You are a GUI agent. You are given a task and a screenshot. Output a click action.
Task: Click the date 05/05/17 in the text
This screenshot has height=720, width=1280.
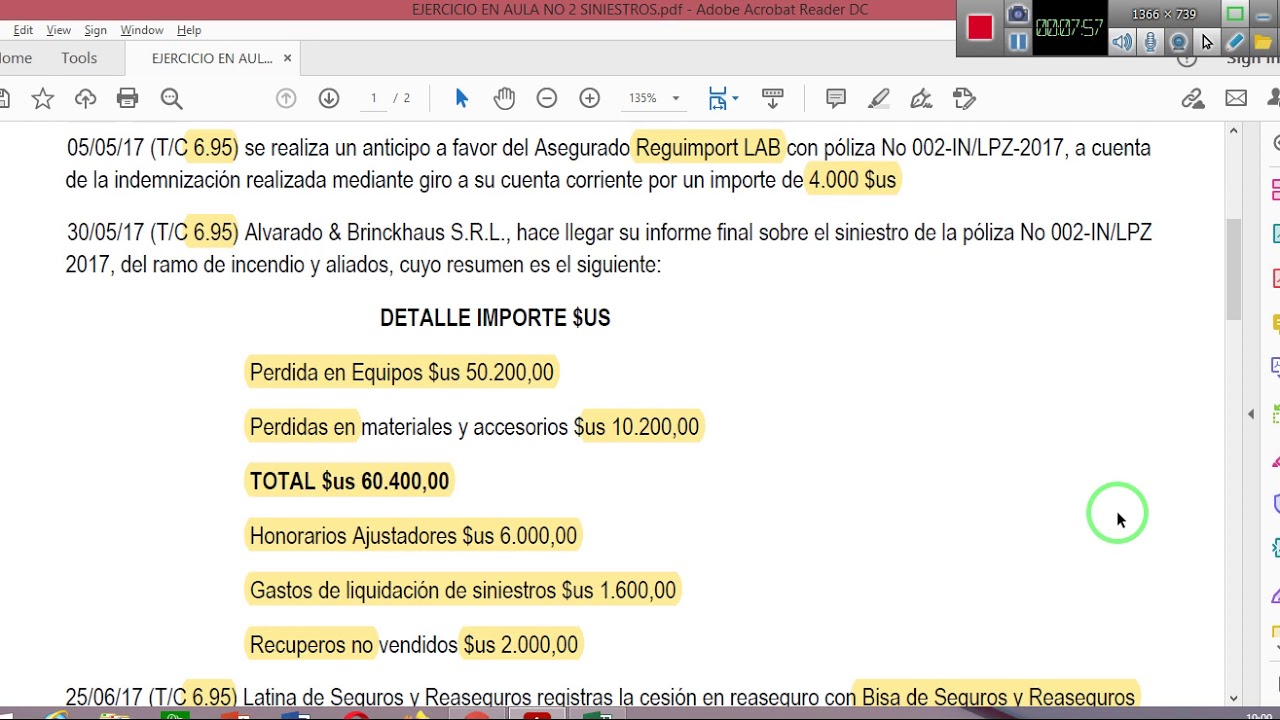106,148
